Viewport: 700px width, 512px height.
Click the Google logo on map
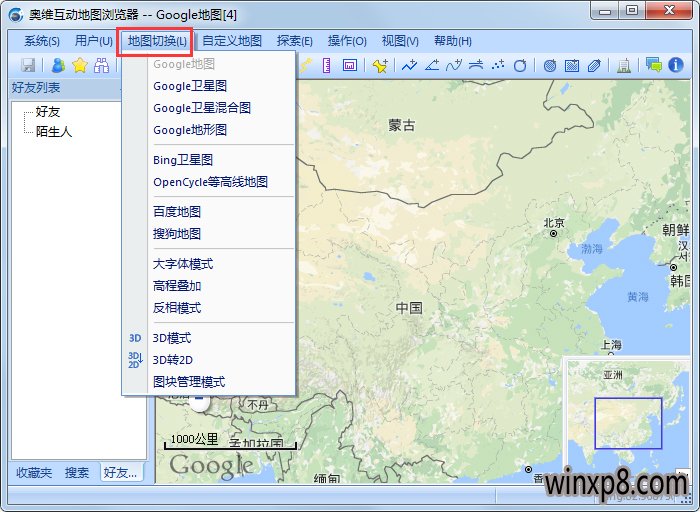211,466
